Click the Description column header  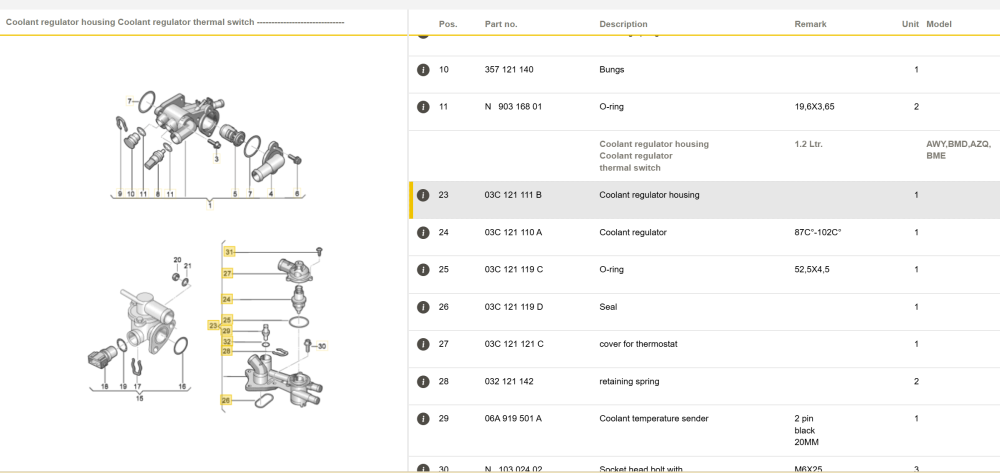[623, 24]
